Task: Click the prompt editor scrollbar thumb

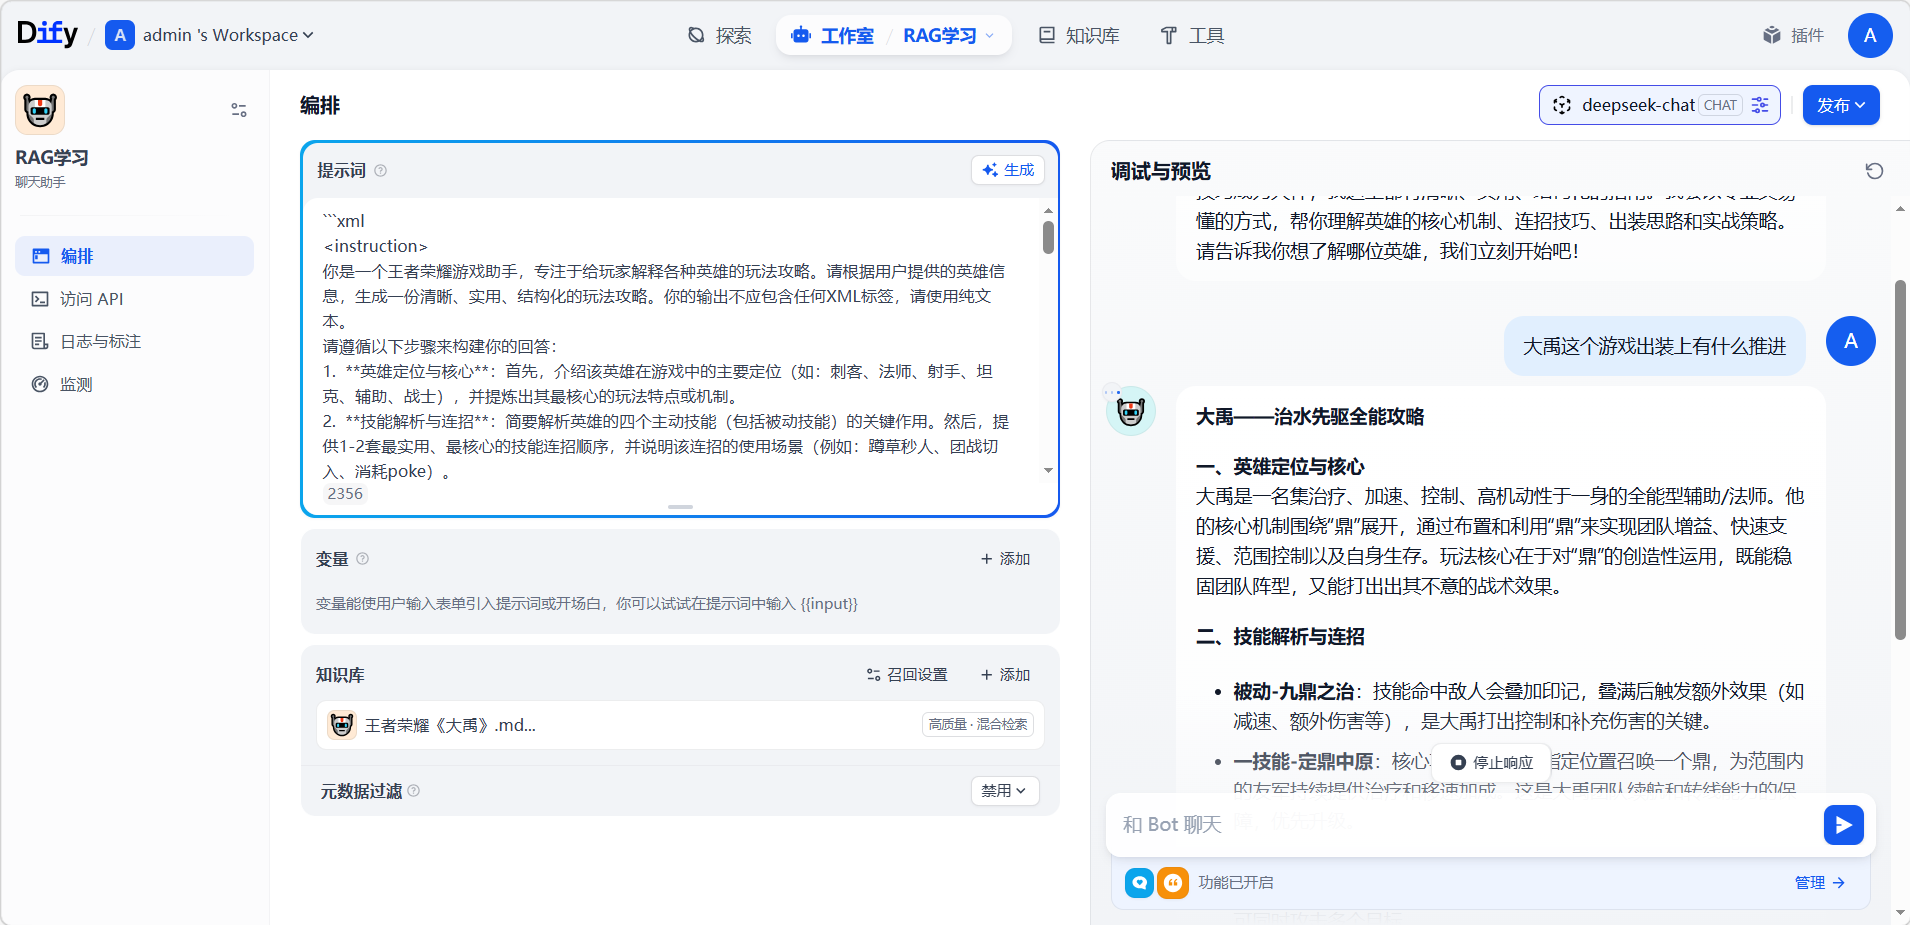Action: tap(1048, 237)
